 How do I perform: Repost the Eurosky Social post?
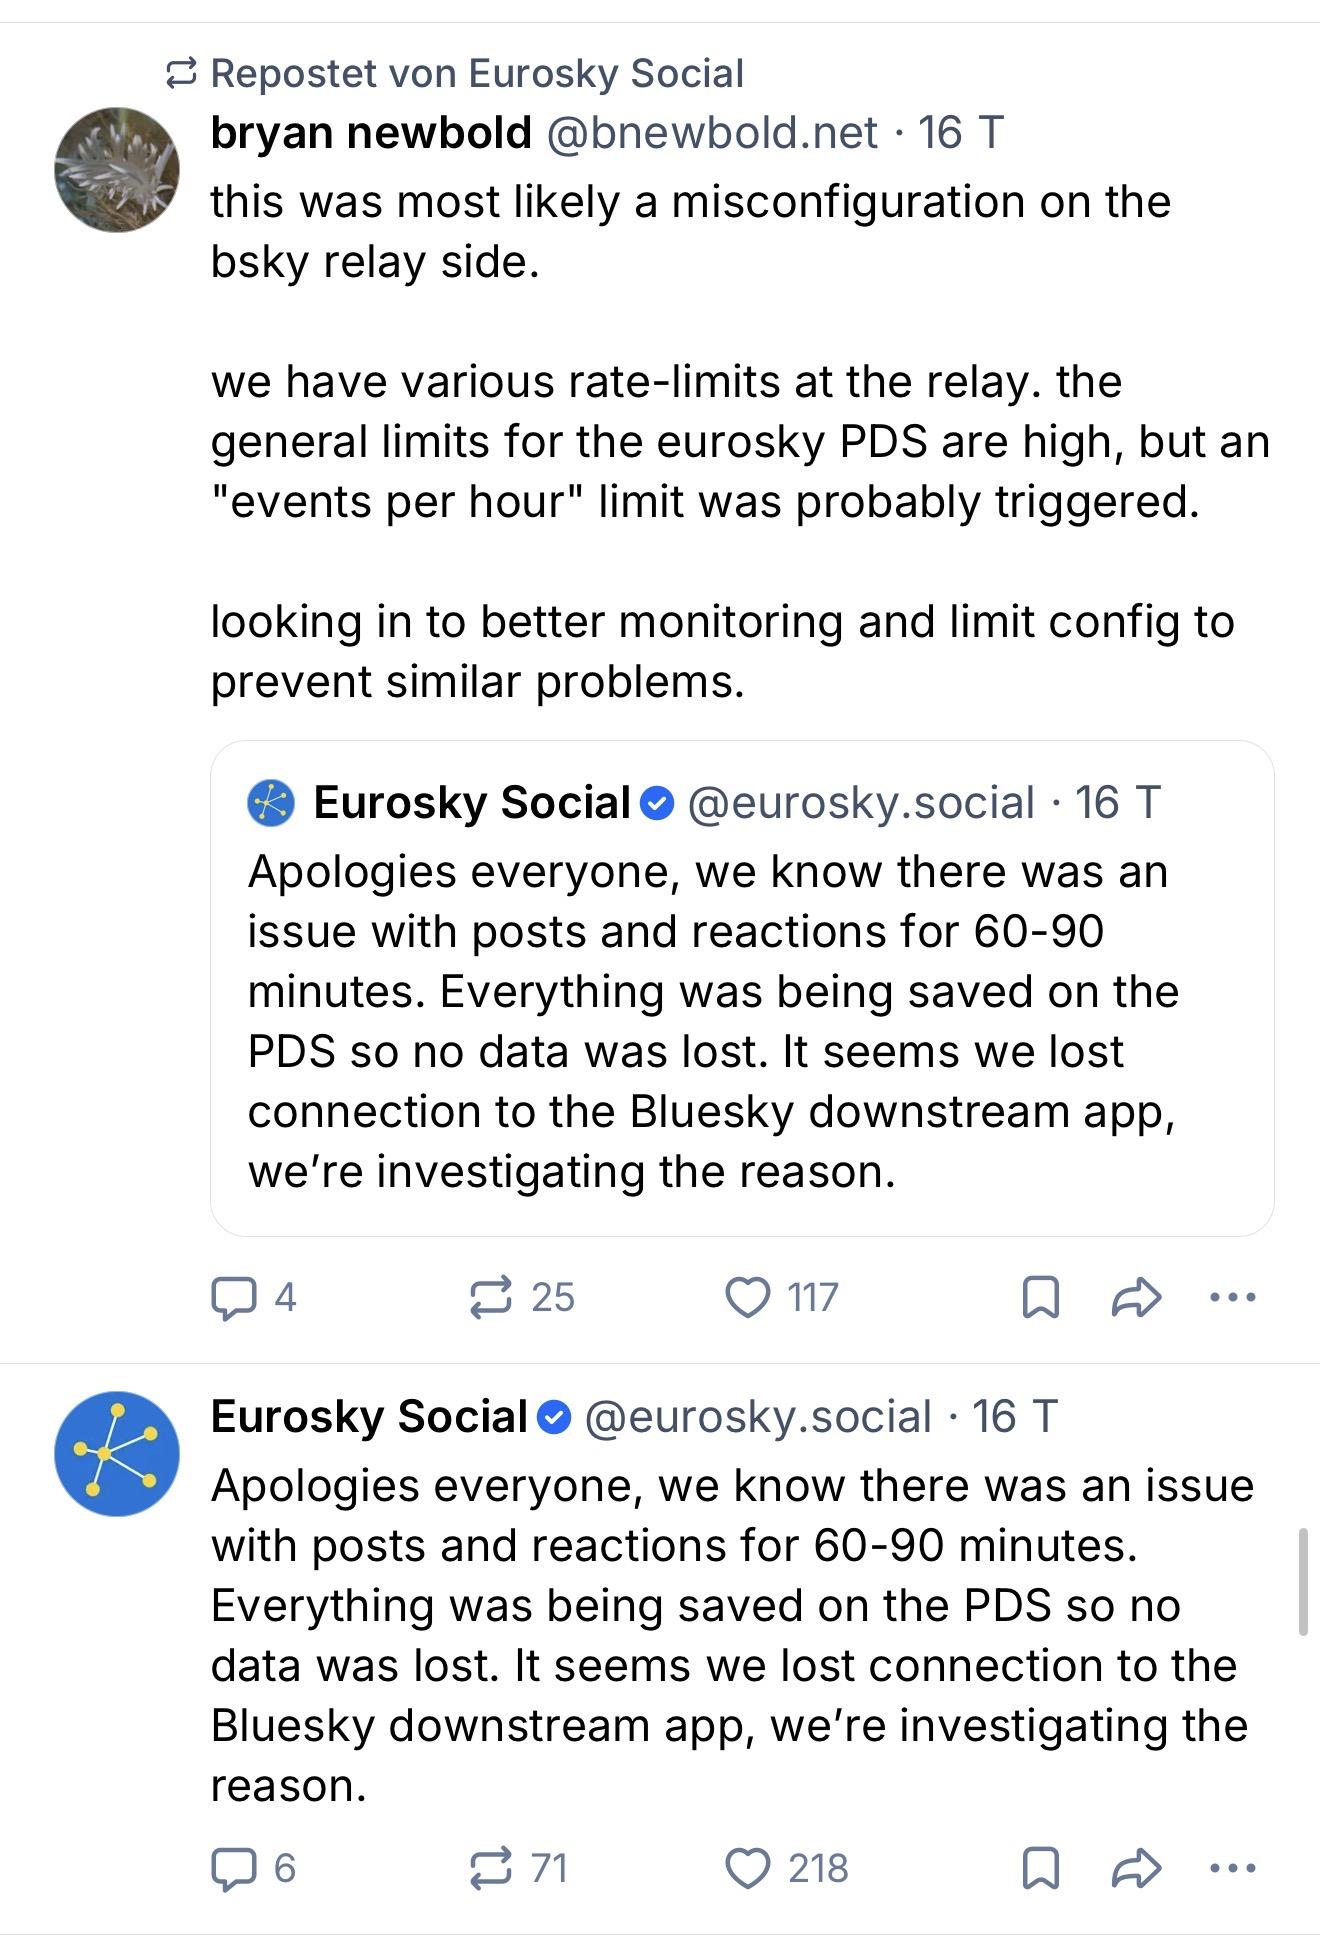point(492,1868)
